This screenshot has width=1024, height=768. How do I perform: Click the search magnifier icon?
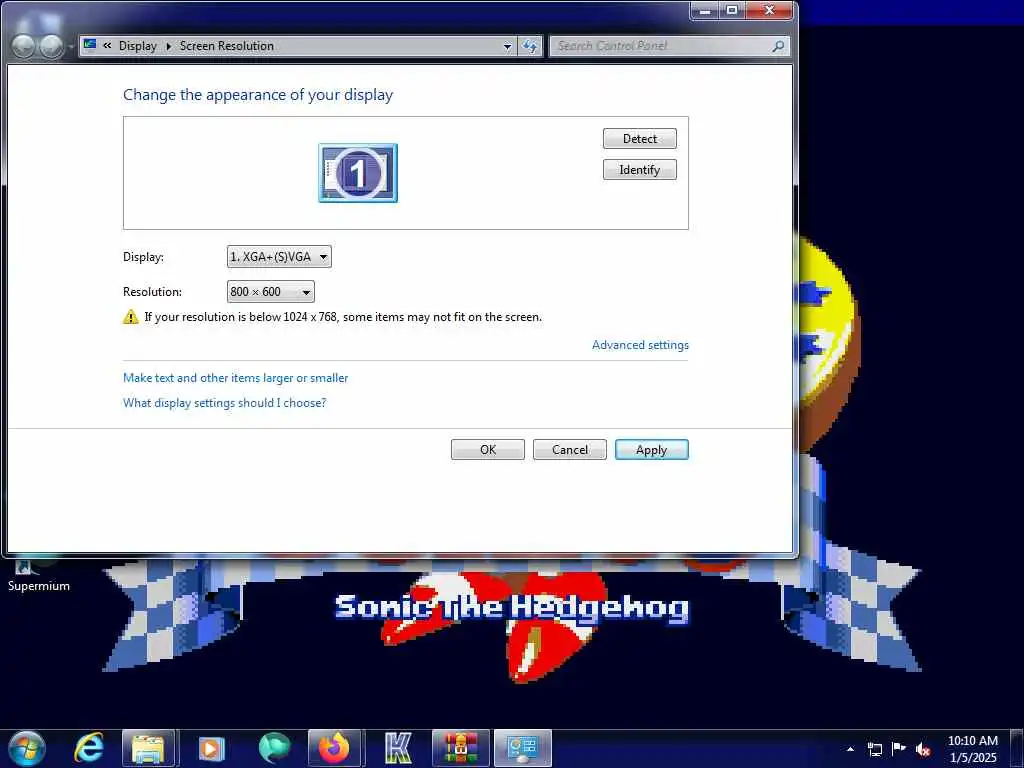click(778, 46)
